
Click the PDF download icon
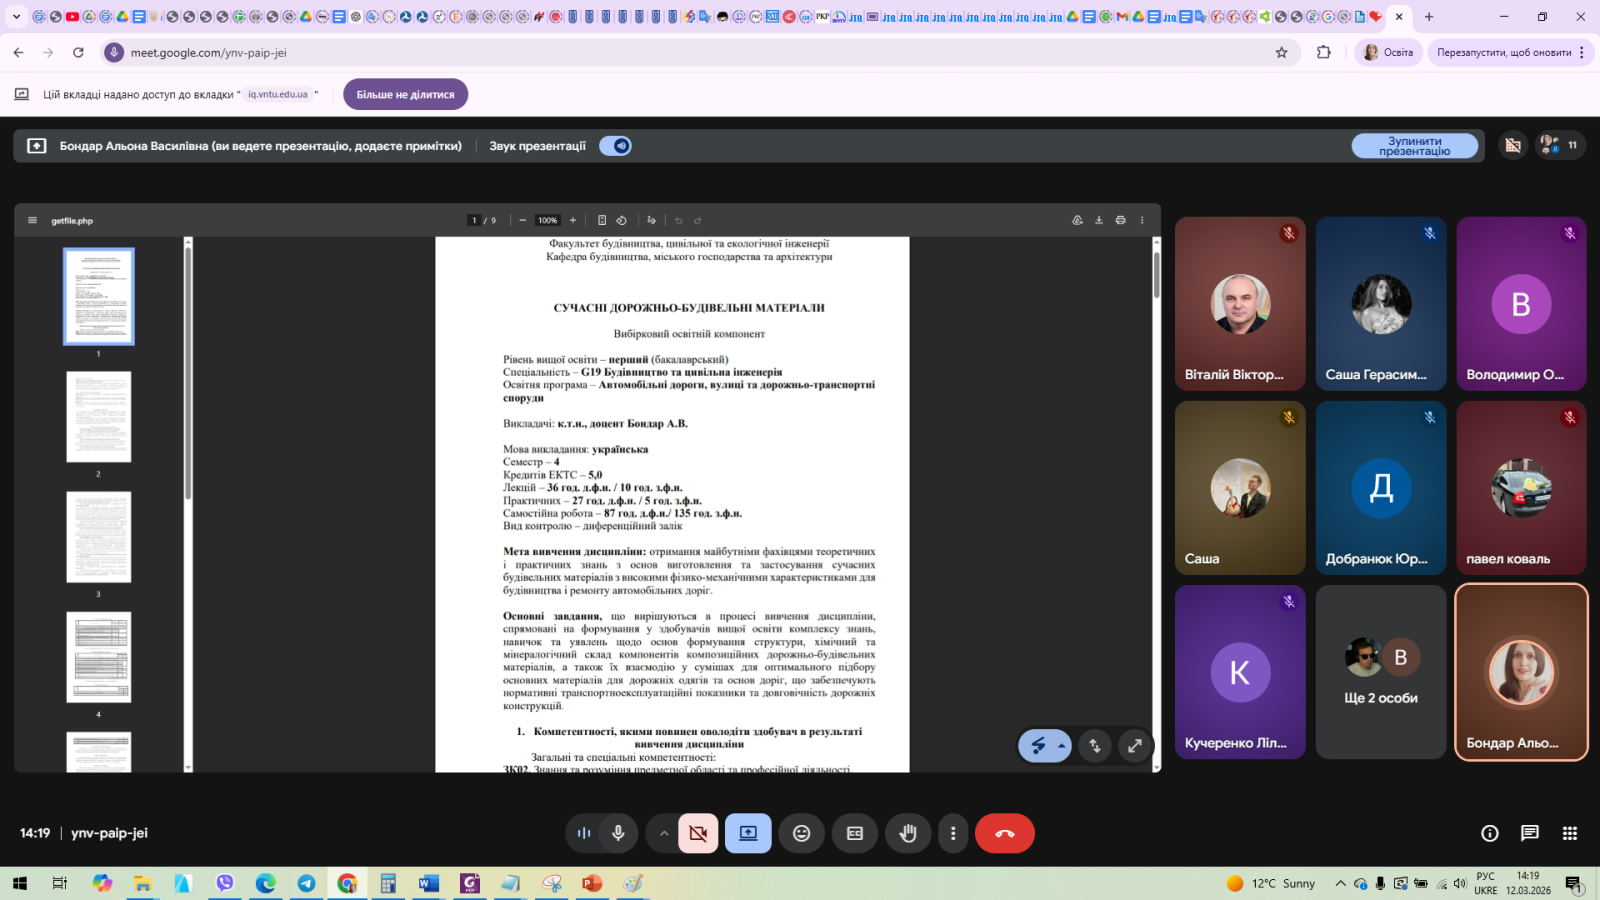(1099, 220)
